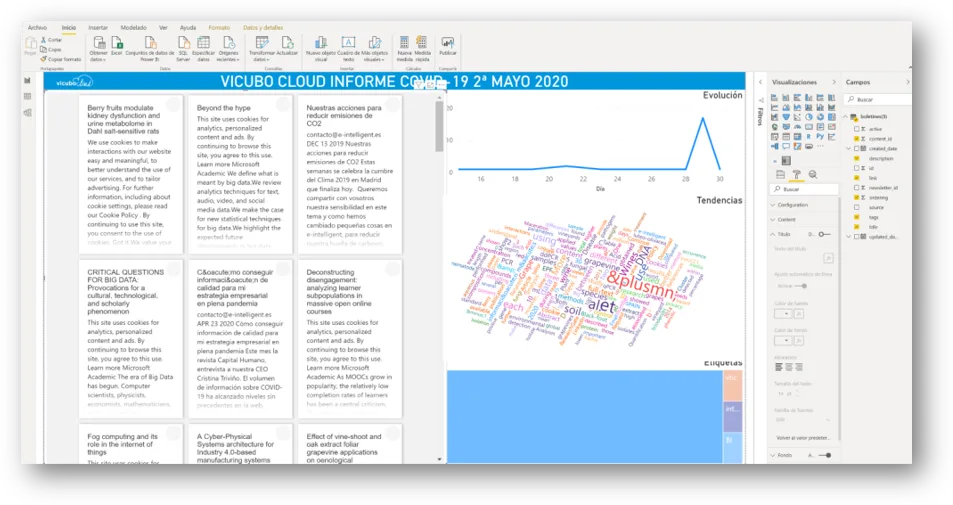Uncheck the link field

point(856,177)
